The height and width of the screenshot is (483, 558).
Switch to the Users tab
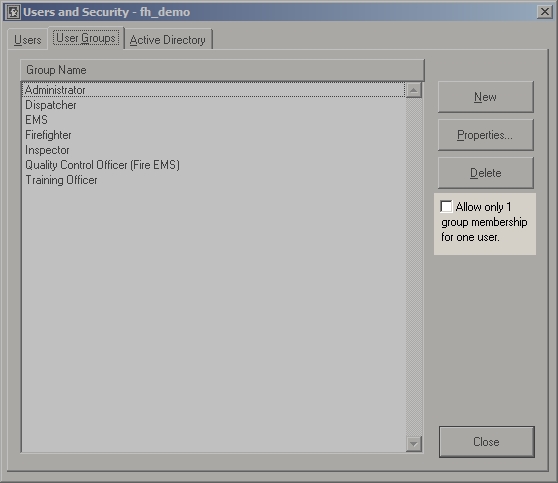pyautogui.click(x=28, y=40)
